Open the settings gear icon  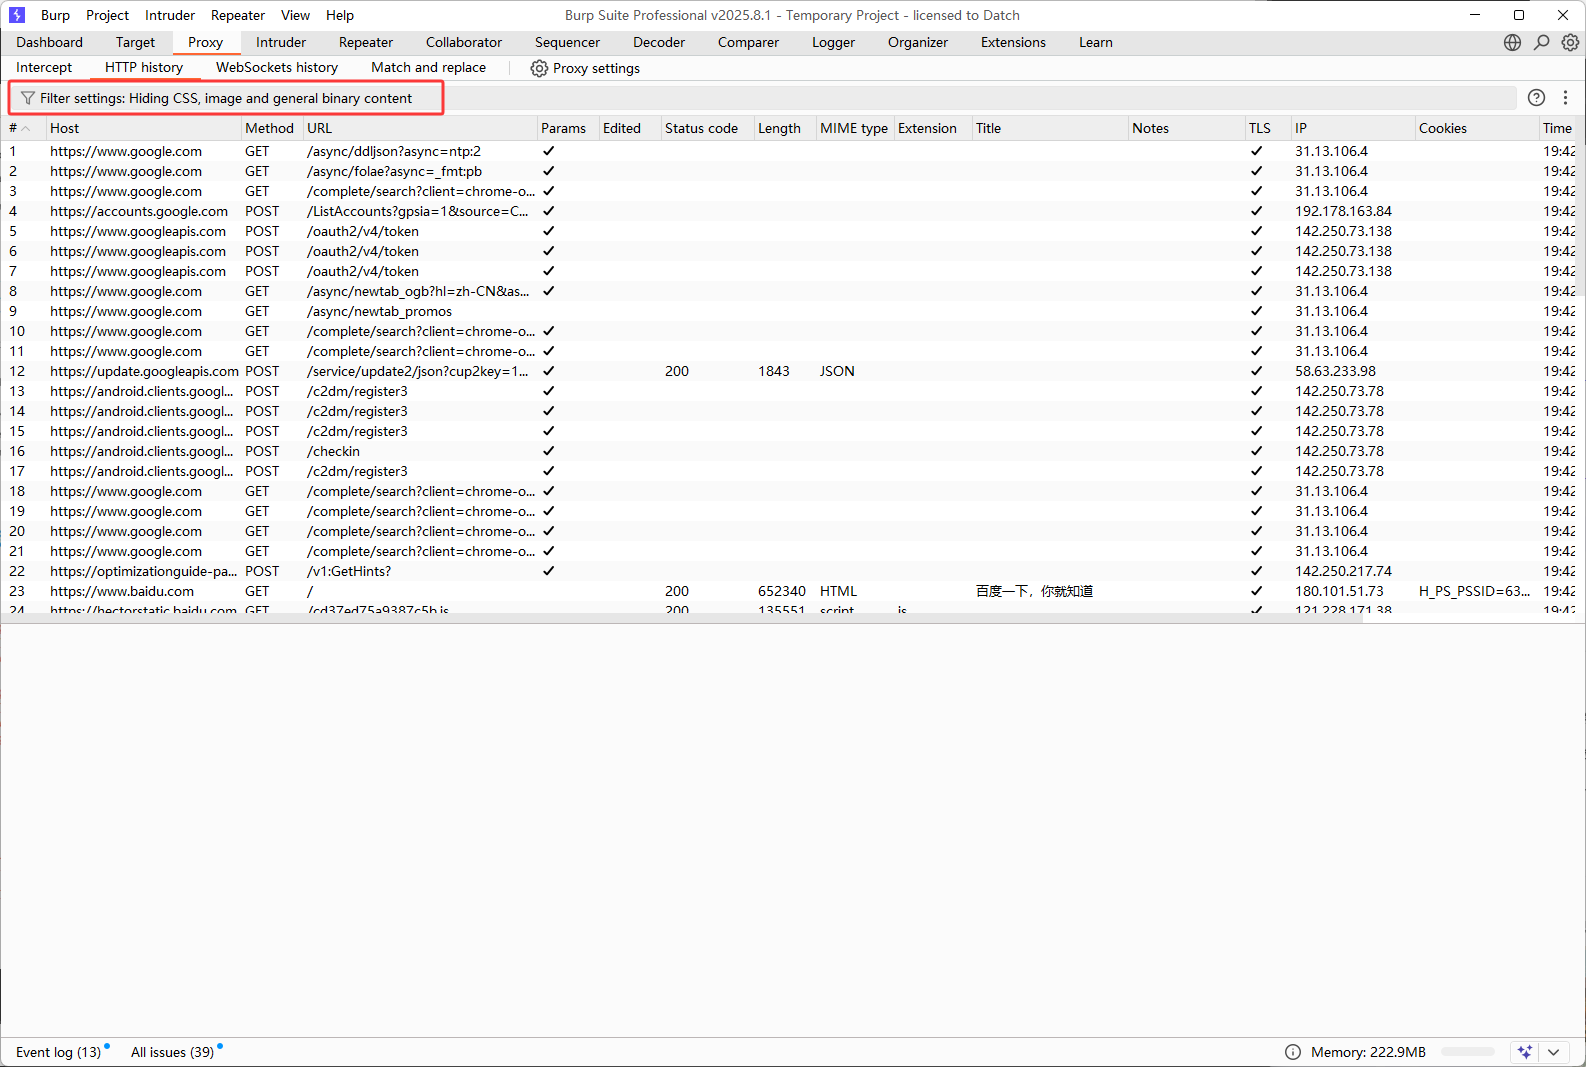tap(1570, 42)
